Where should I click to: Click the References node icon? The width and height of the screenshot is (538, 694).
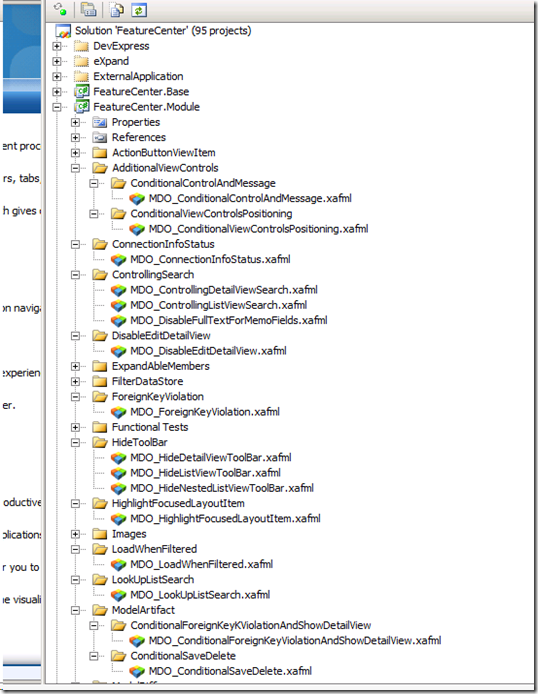click(x=100, y=138)
